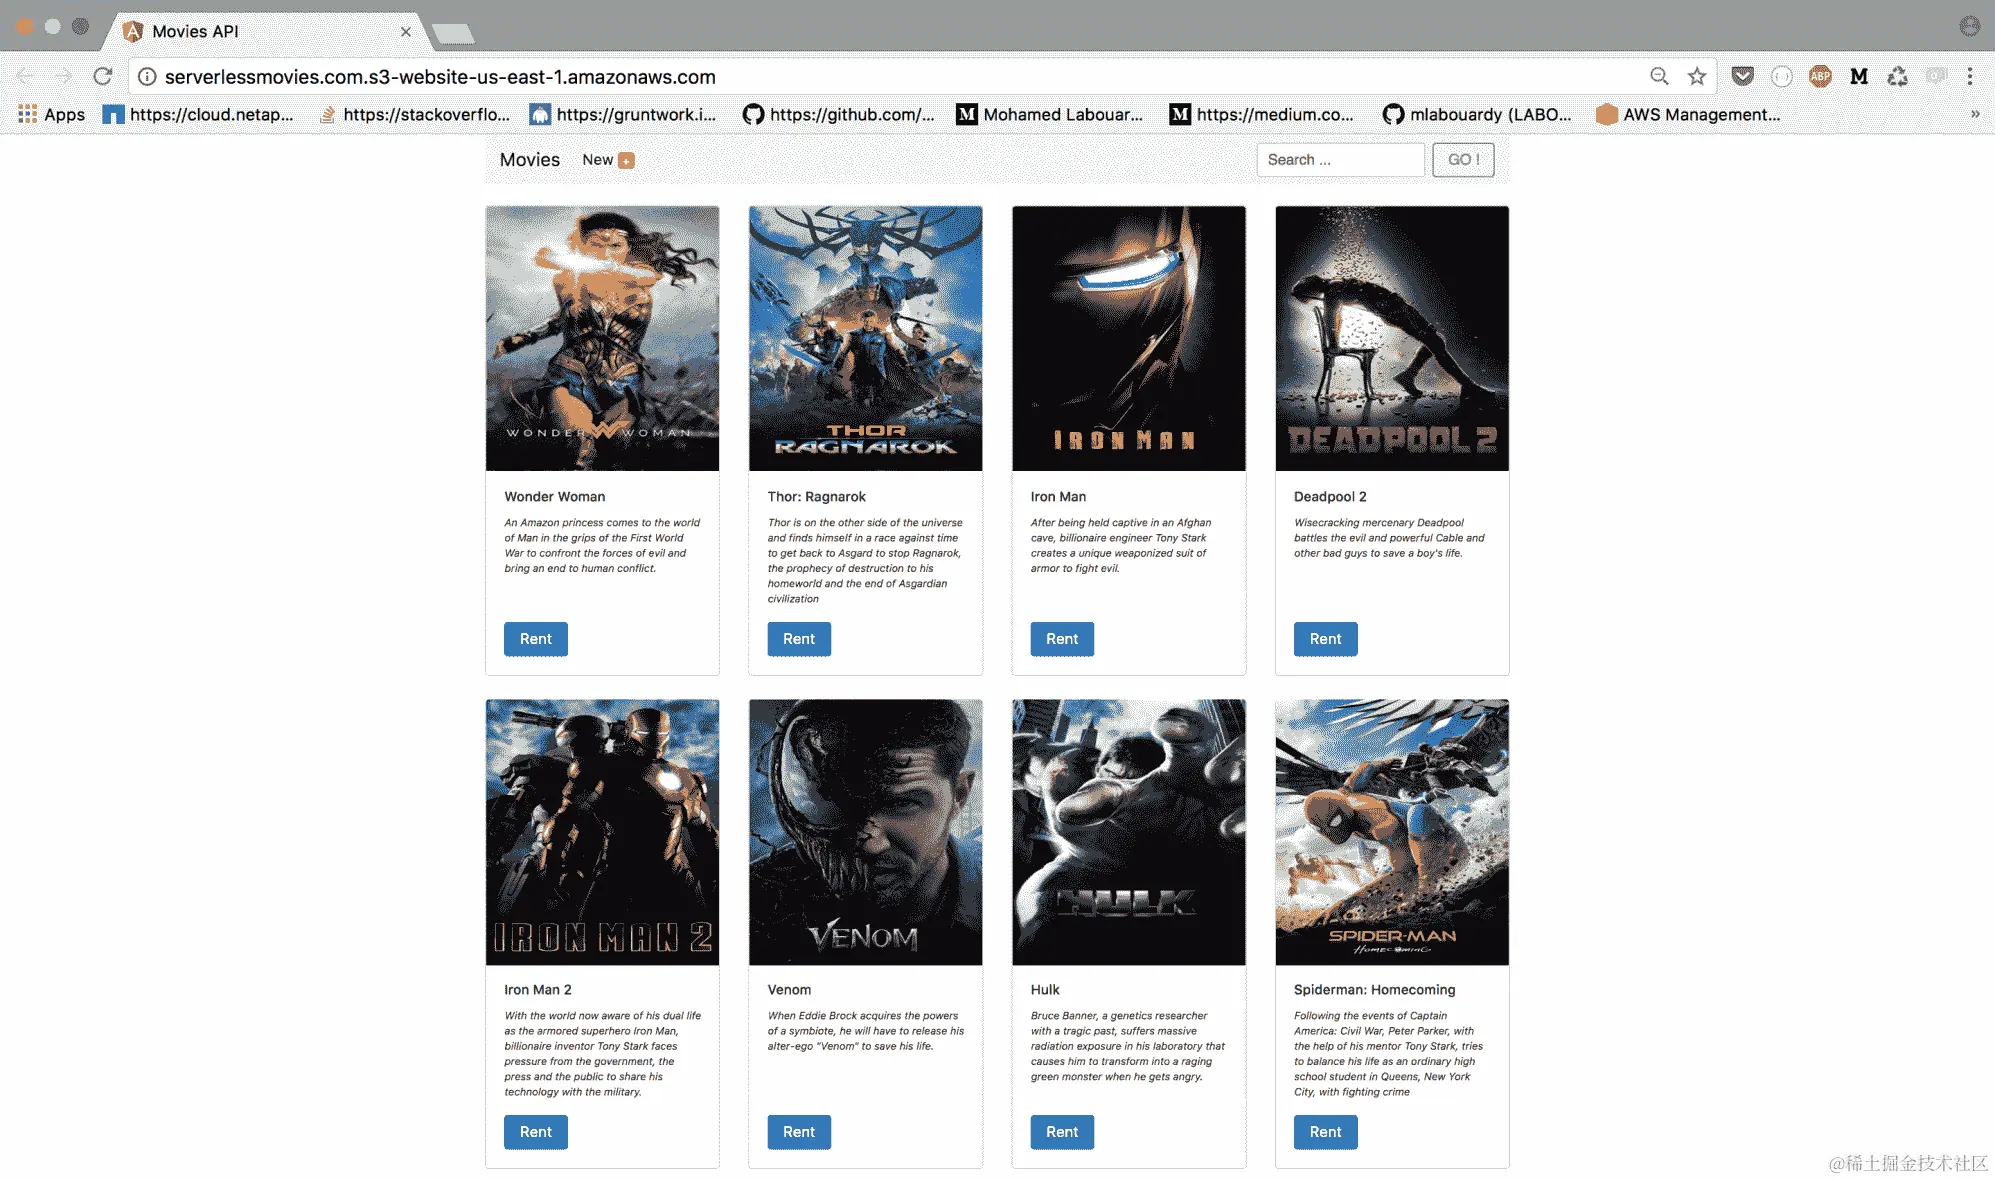Rent the Venom movie
The width and height of the screenshot is (1995, 1180).
(798, 1132)
